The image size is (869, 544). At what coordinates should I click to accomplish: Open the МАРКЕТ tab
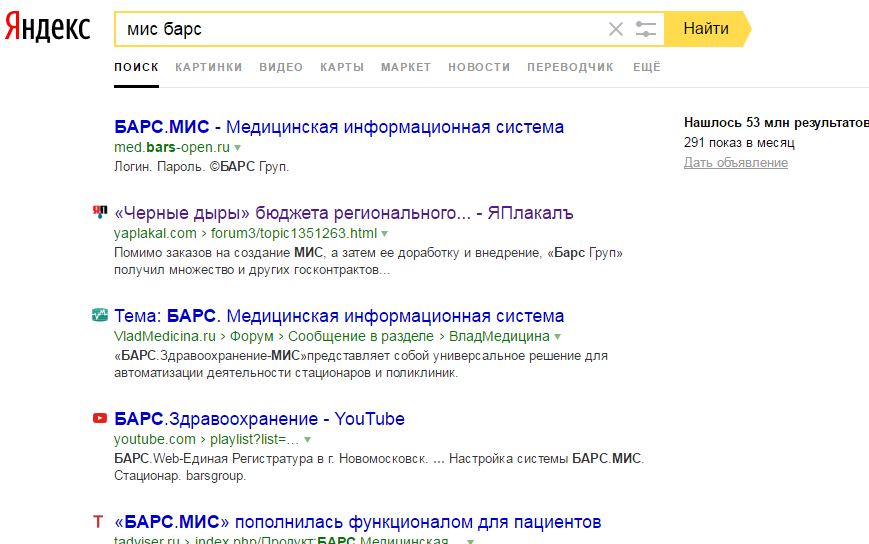[x=406, y=67]
